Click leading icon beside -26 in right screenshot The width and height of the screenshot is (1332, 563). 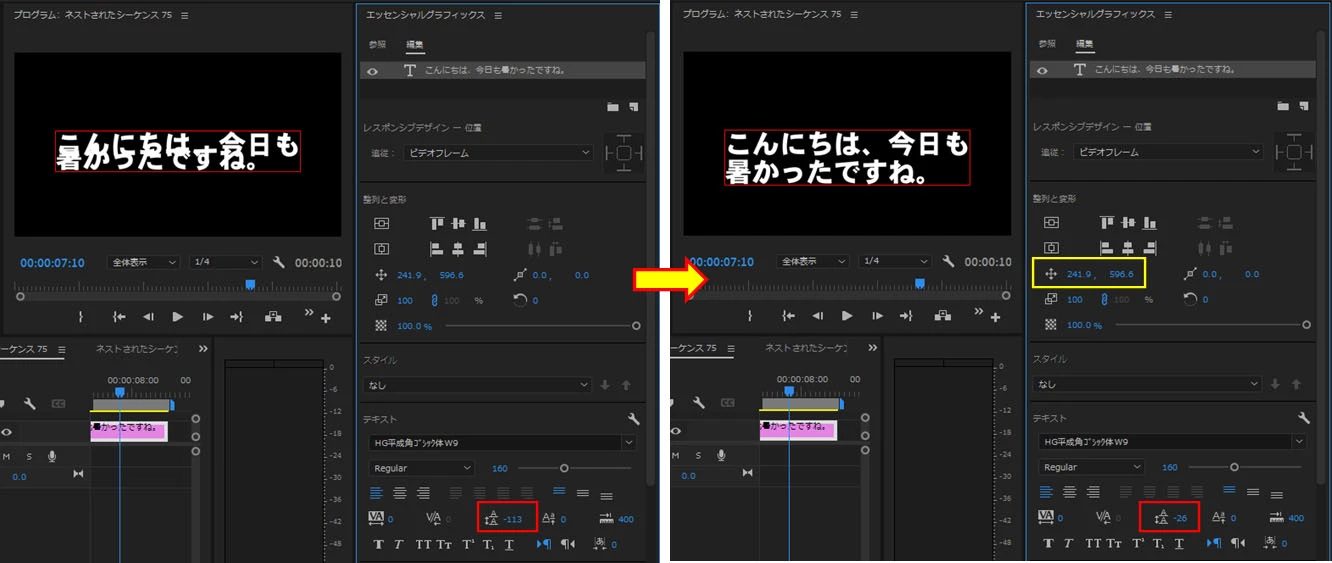click(1161, 517)
